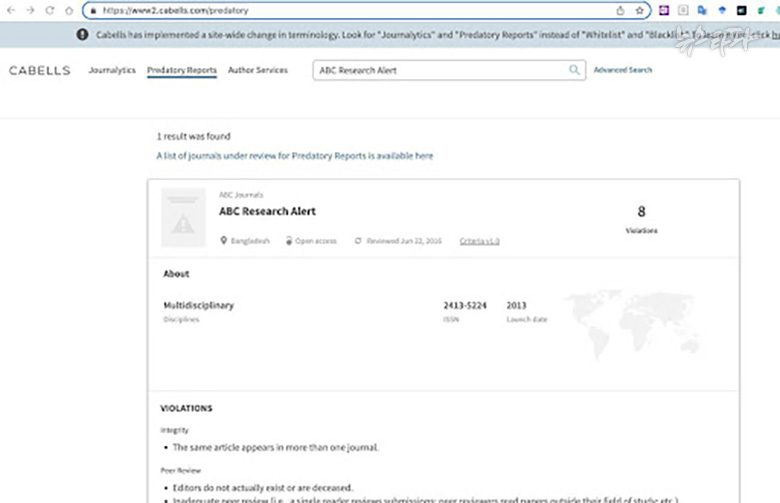Go forward with the browser forward arrow
This screenshot has height=503, width=780.
[30, 10]
